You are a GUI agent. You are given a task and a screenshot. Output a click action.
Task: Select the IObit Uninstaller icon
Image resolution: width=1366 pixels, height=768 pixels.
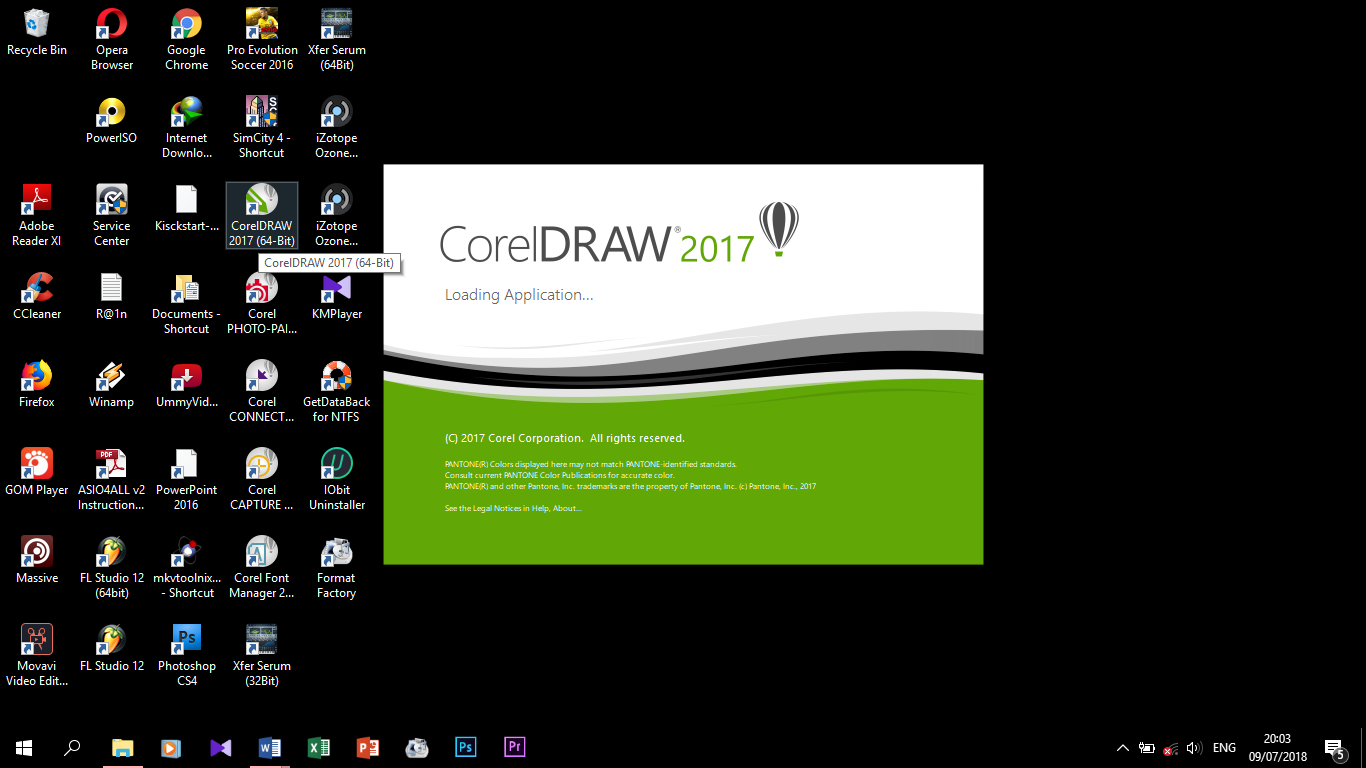[336, 480]
